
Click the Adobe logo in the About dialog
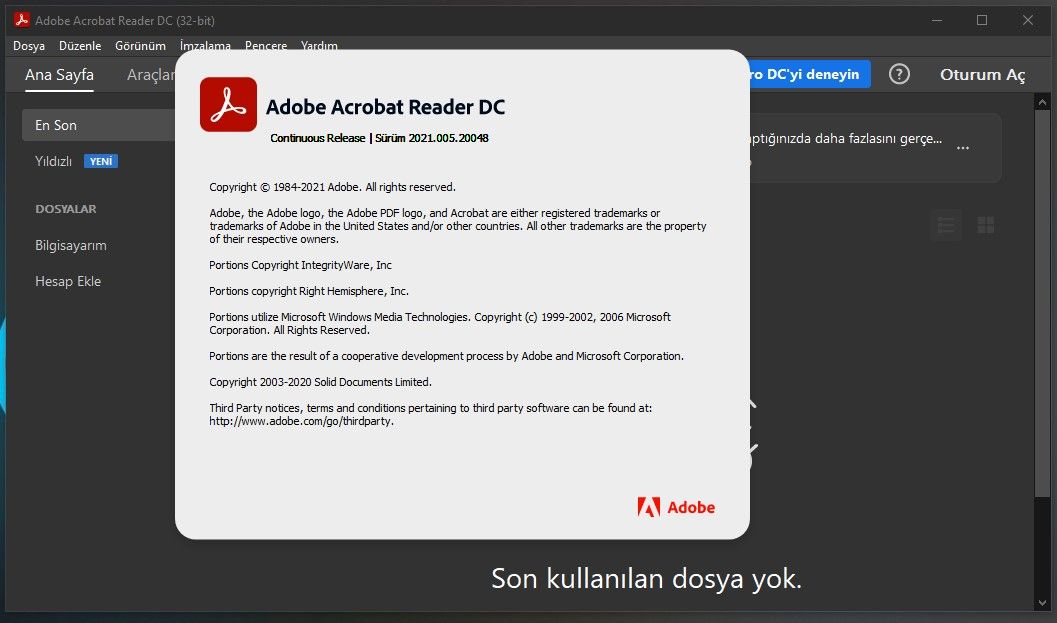coord(676,507)
